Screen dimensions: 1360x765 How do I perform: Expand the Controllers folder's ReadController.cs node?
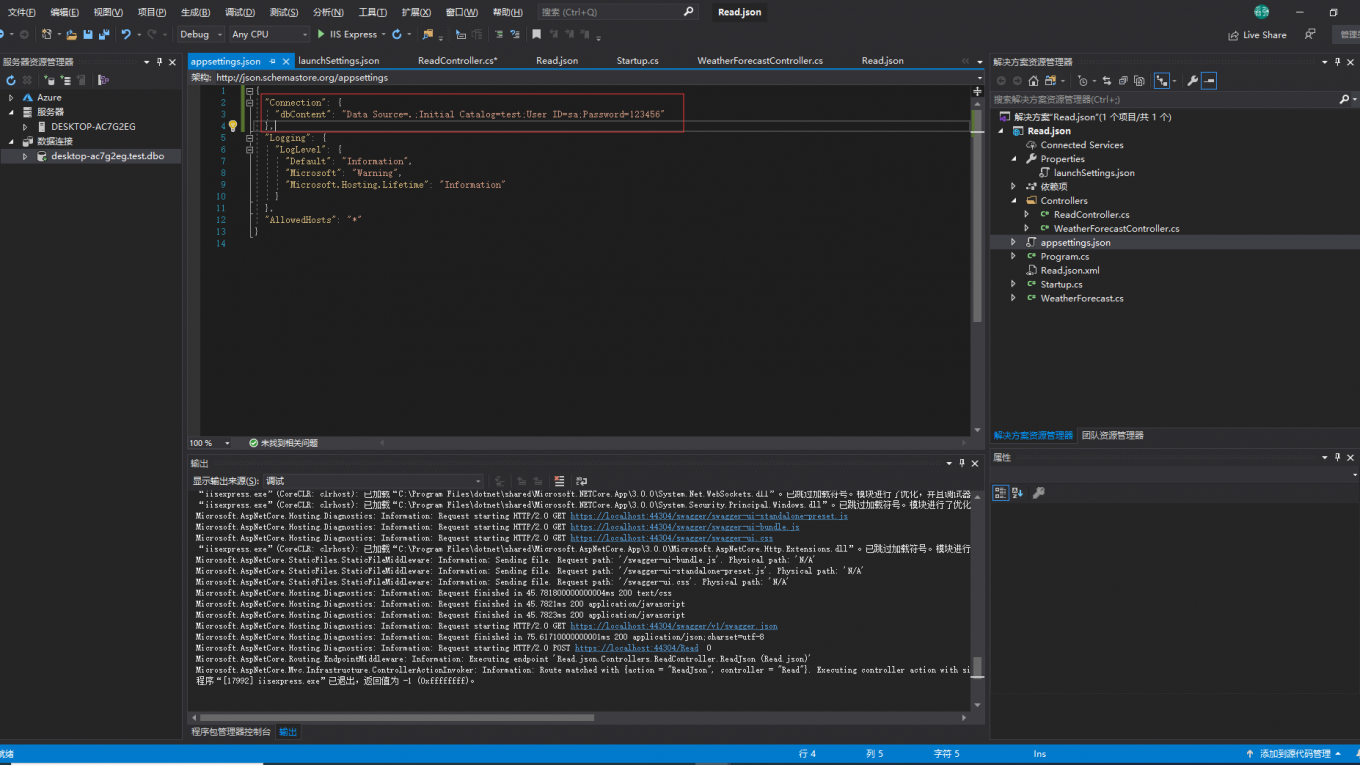click(x=1026, y=214)
